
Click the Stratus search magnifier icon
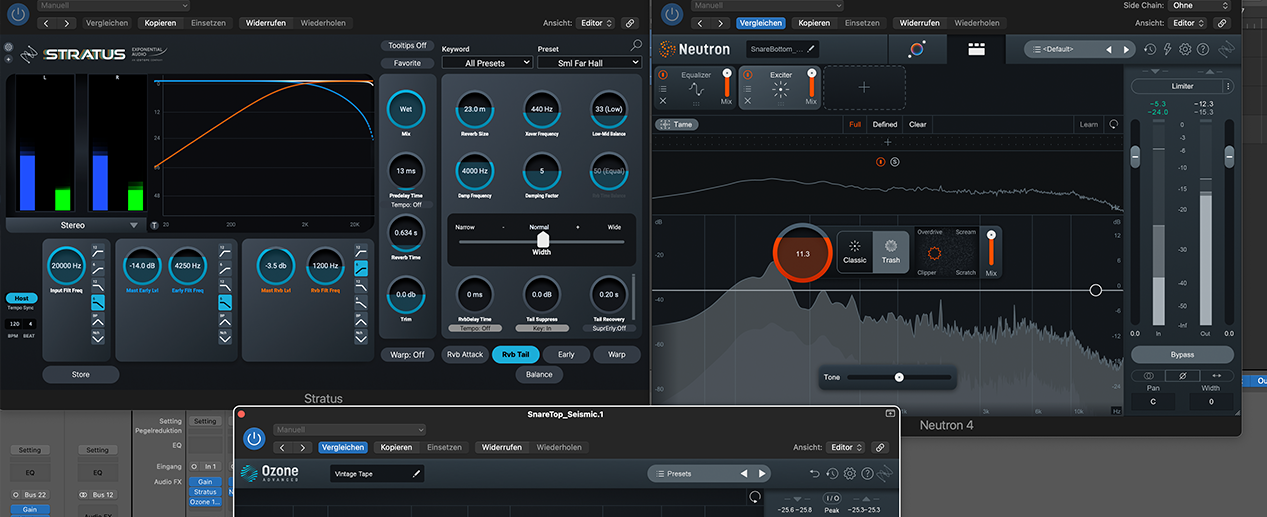click(636, 46)
